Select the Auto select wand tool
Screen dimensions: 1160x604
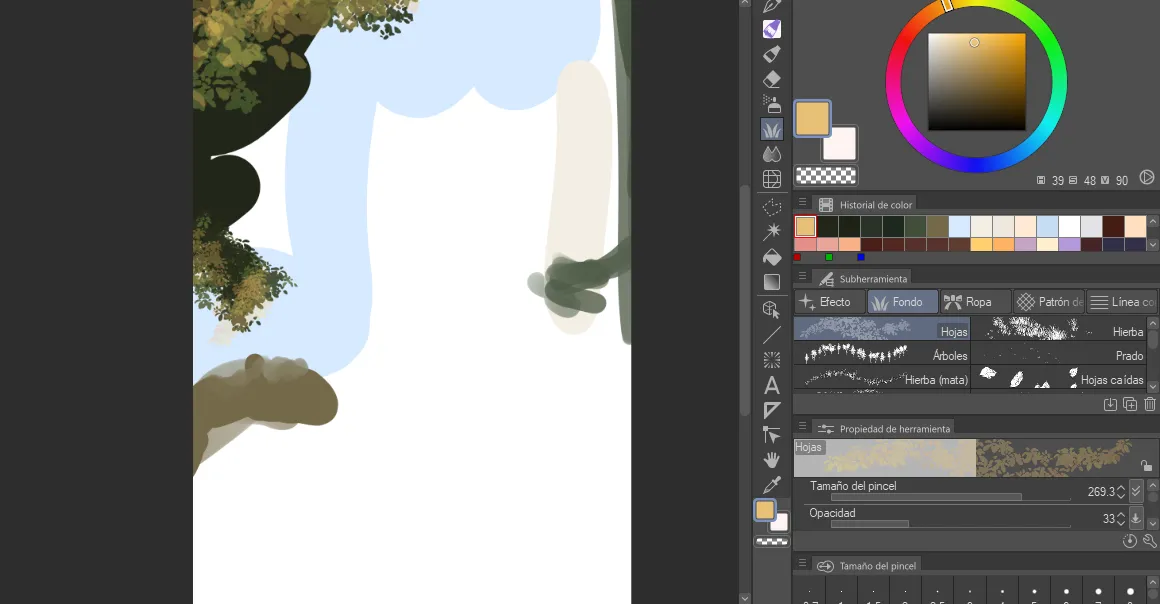click(772, 231)
